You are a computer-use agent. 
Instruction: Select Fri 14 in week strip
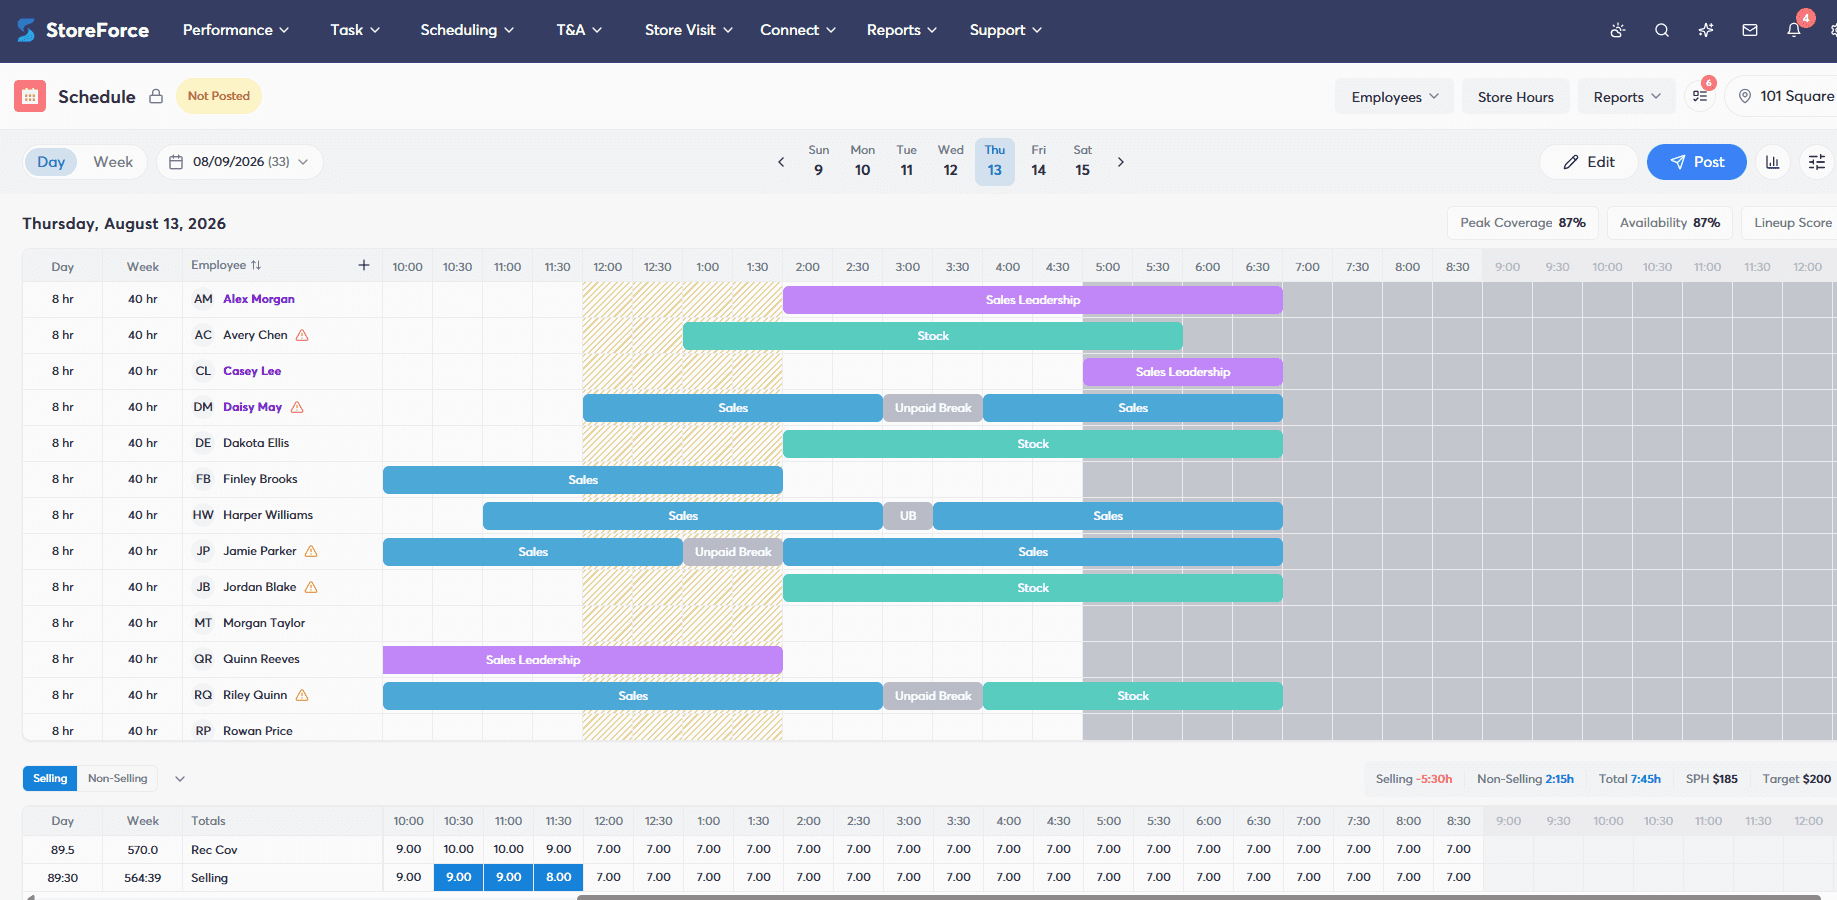1039,161
